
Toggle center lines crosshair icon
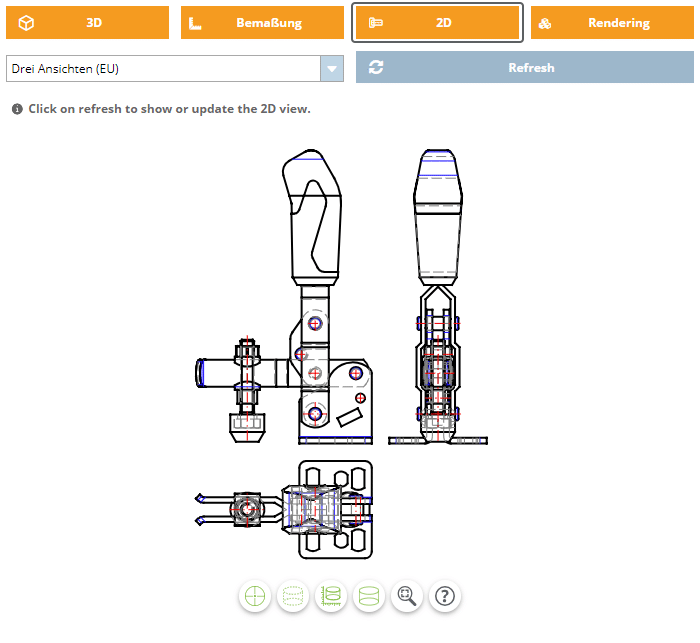click(x=255, y=596)
